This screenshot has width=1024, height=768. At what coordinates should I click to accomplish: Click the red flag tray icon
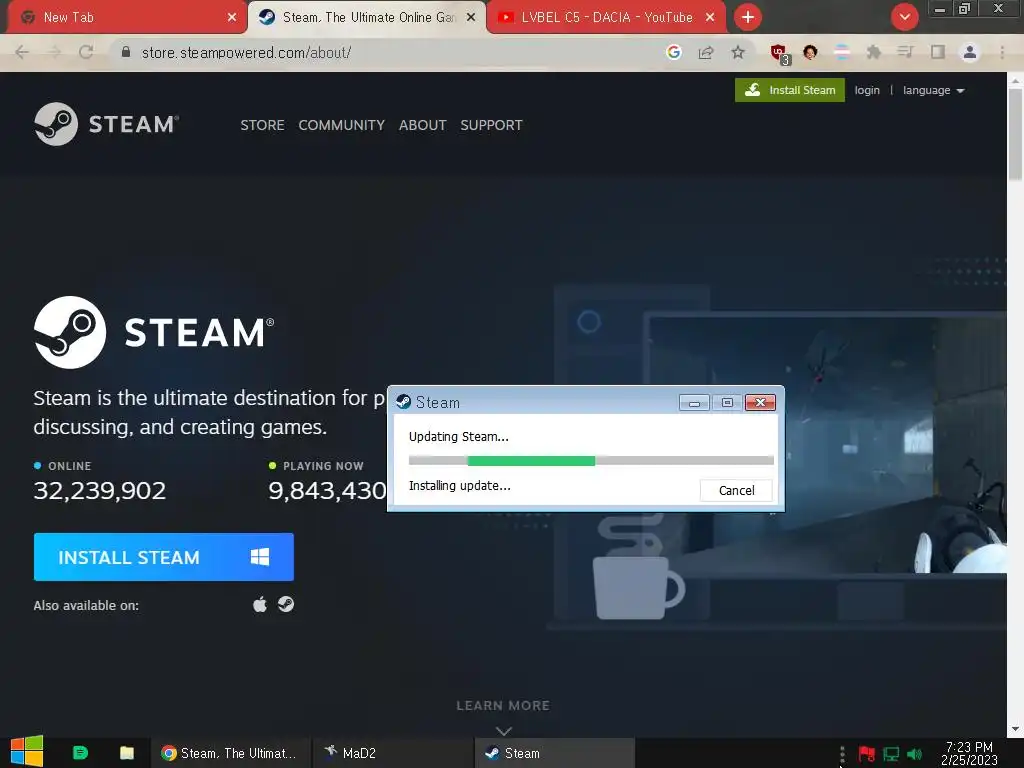(x=867, y=754)
